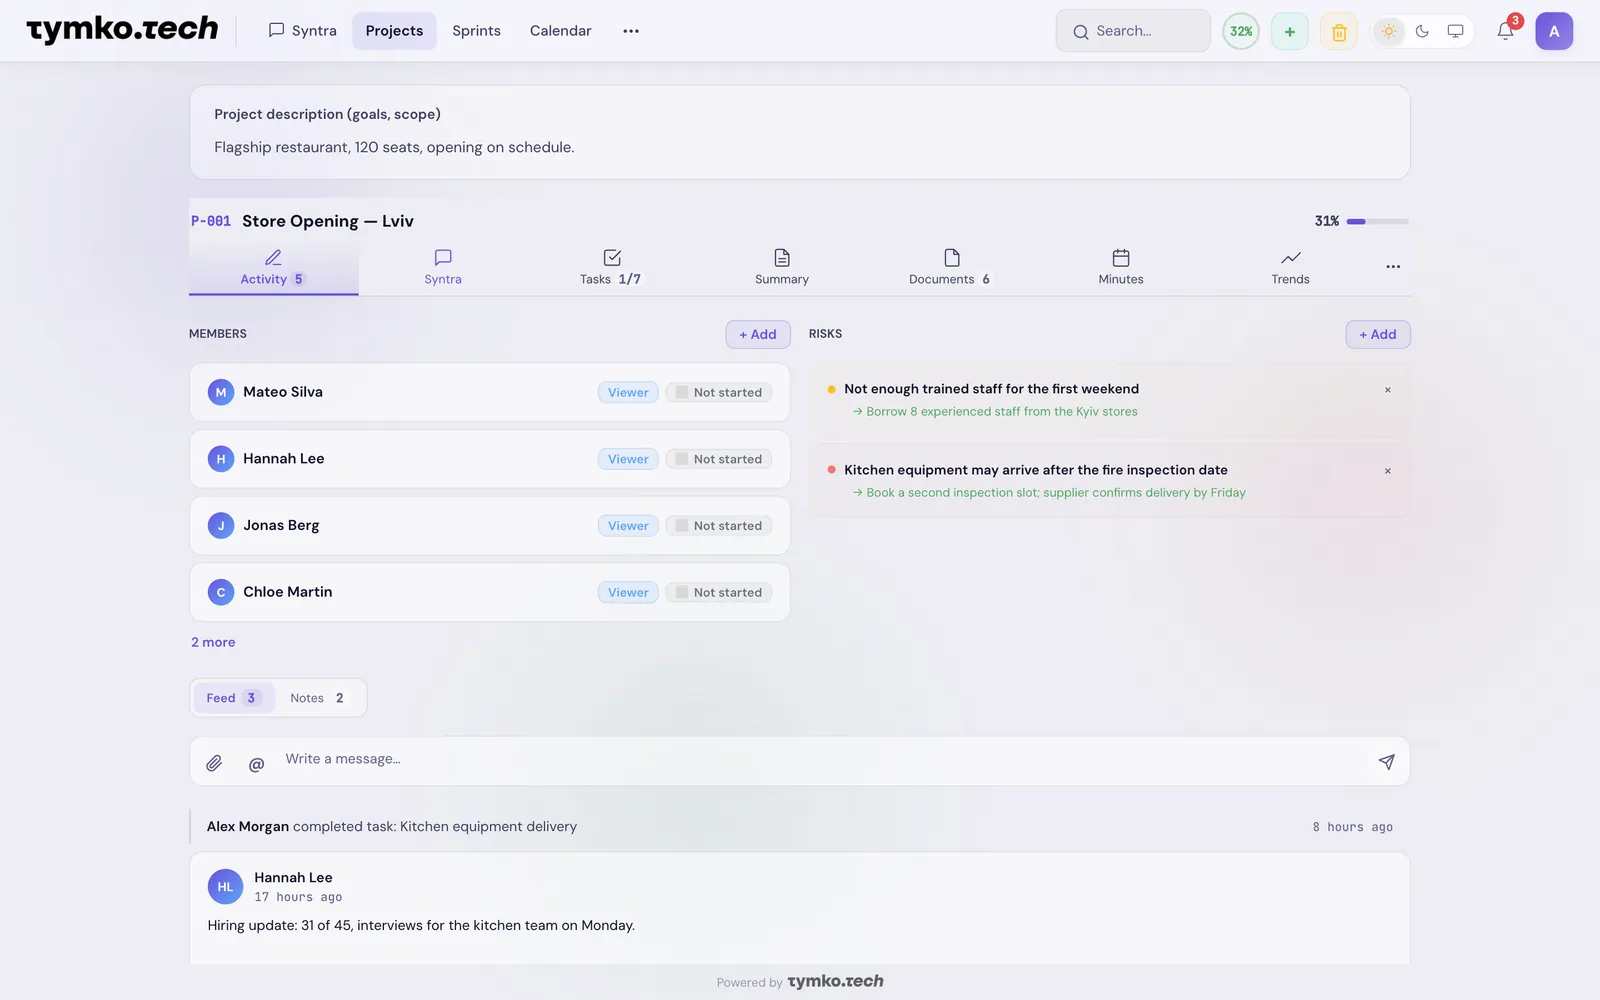This screenshot has height=1000, width=1600.
Task: Click Hannah Lee's HL feed avatar
Action: pyautogui.click(x=225, y=886)
